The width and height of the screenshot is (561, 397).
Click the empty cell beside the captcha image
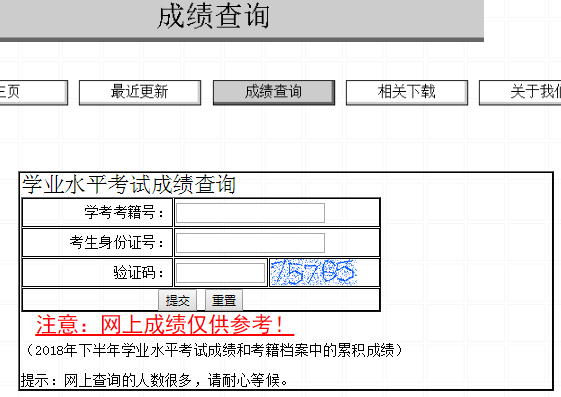click(368, 273)
